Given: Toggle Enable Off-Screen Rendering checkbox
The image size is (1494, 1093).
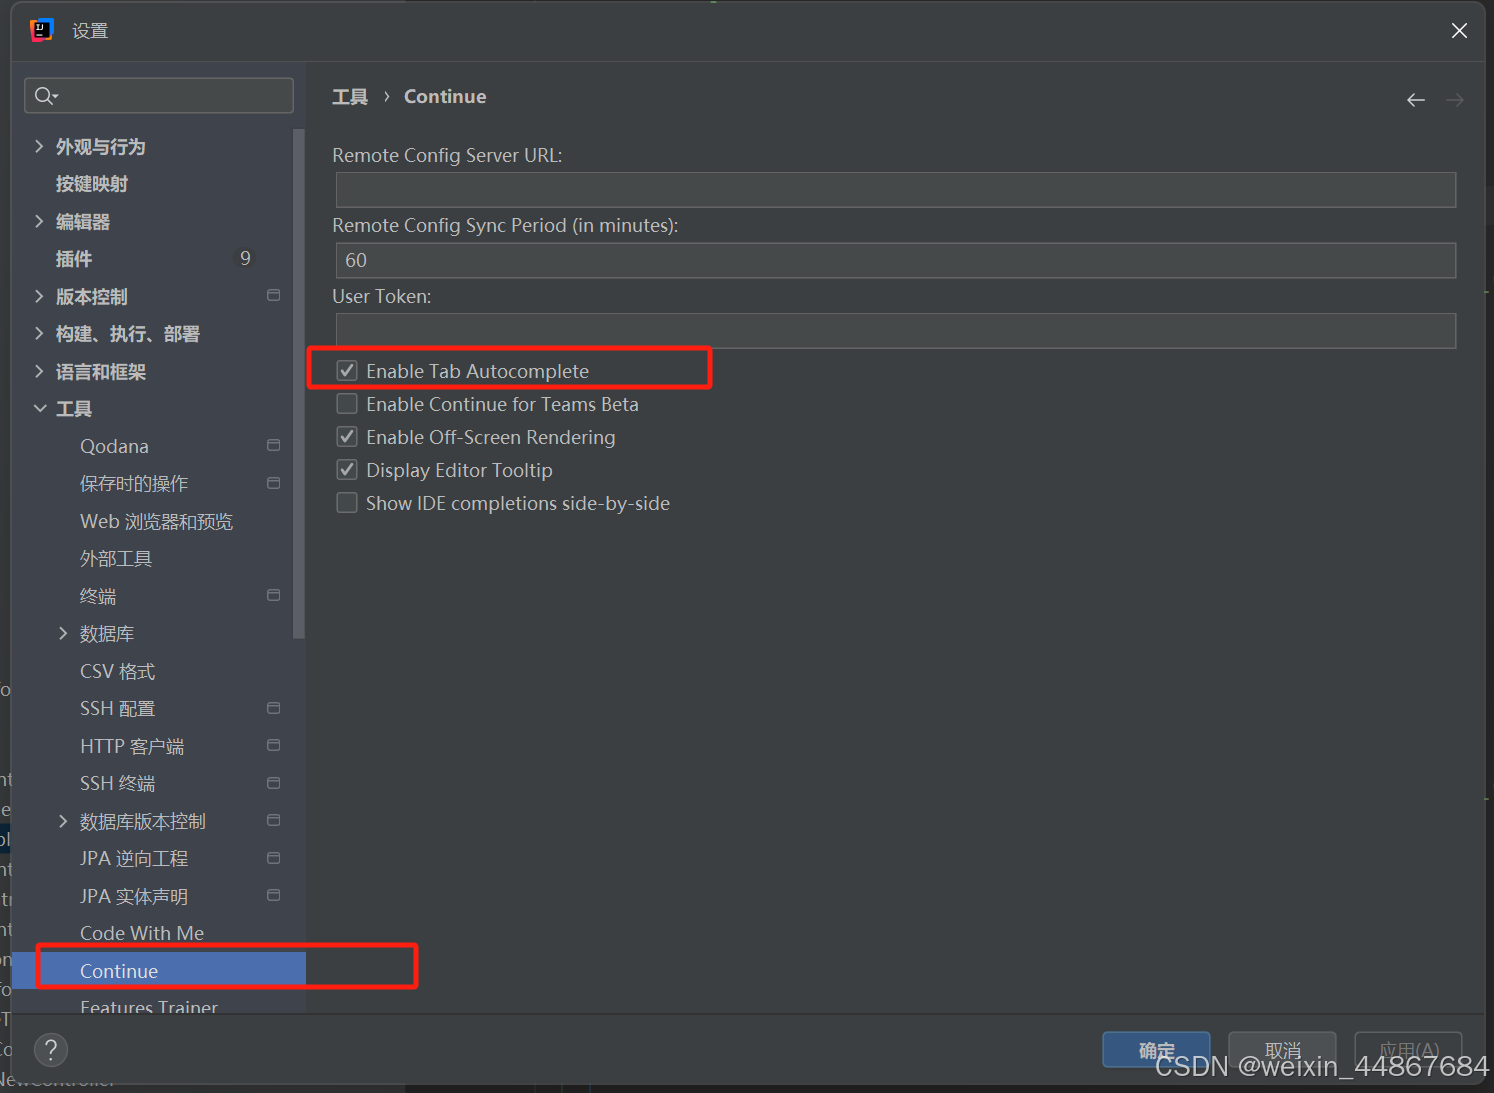Looking at the screenshot, I should pyautogui.click(x=347, y=437).
